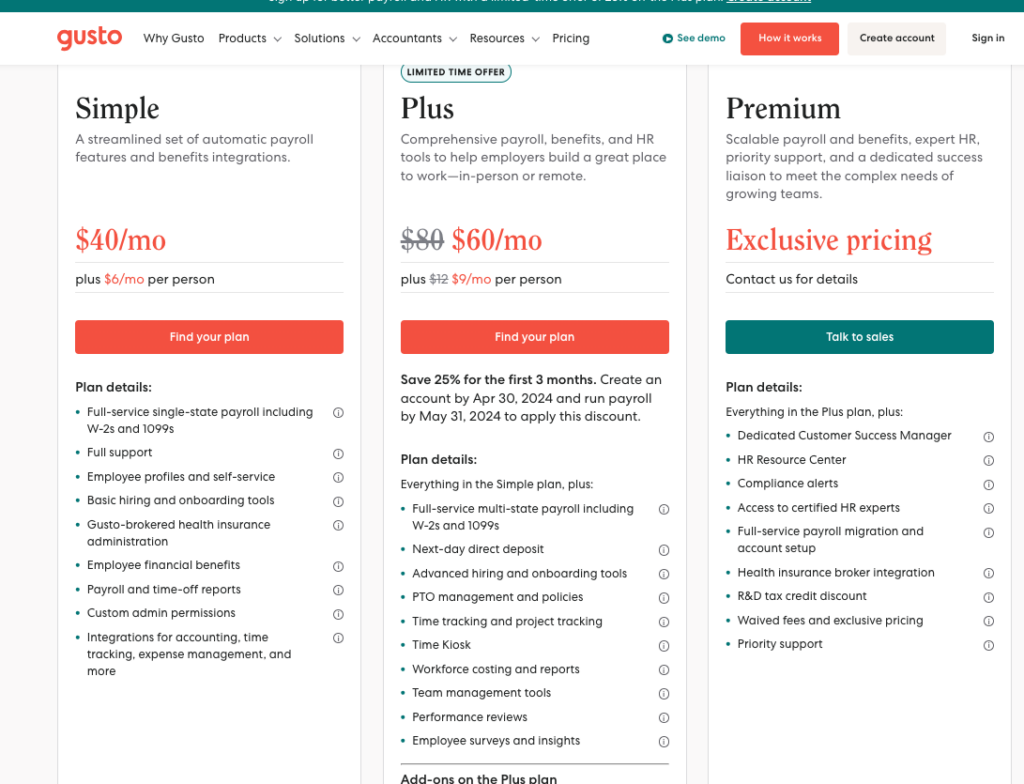Click Find your plan under Simple
The width and height of the screenshot is (1024, 784).
pyautogui.click(x=209, y=337)
